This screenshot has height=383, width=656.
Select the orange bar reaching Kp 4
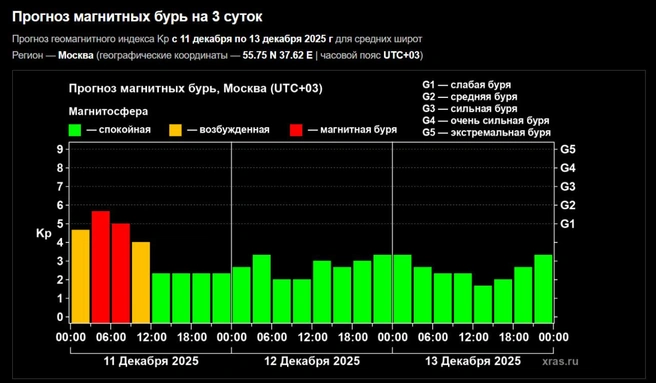click(141, 282)
